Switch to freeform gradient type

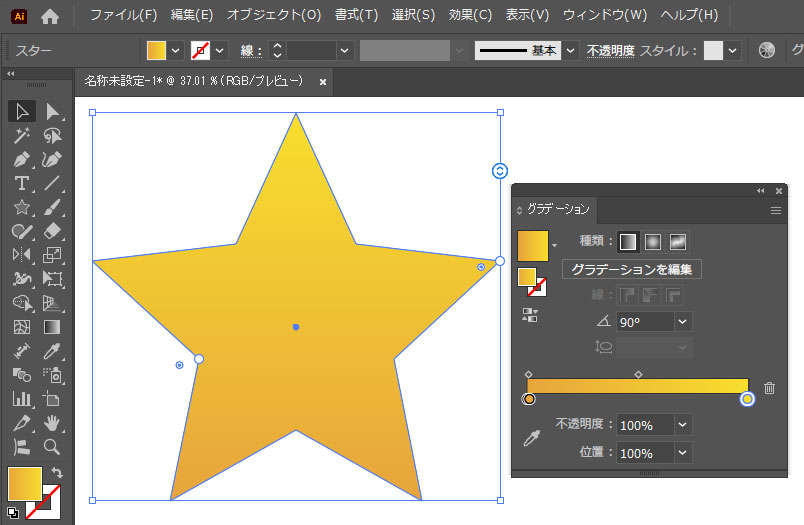677,241
